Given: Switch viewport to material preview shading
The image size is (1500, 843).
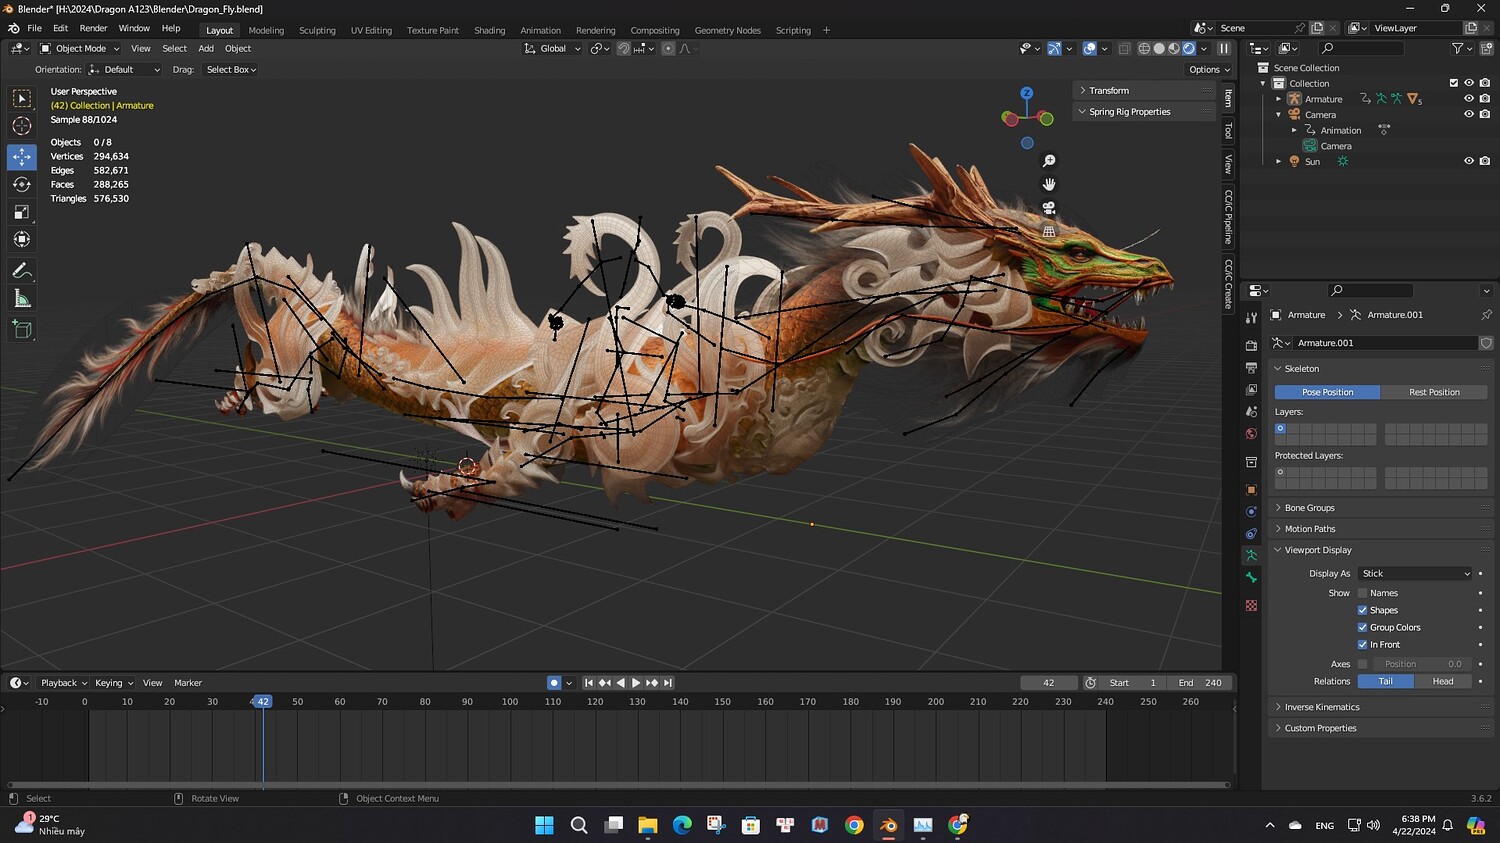Looking at the screenshot, I should pyautogui.click(x=1174, y=48).
